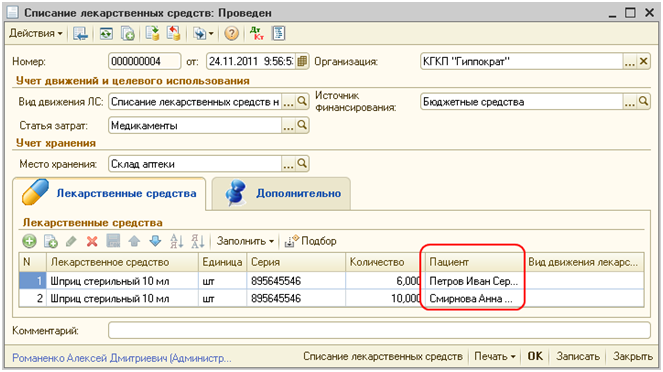Open the Дт/Кт postings icon
The image size is (663, 372).
[256, 33]
